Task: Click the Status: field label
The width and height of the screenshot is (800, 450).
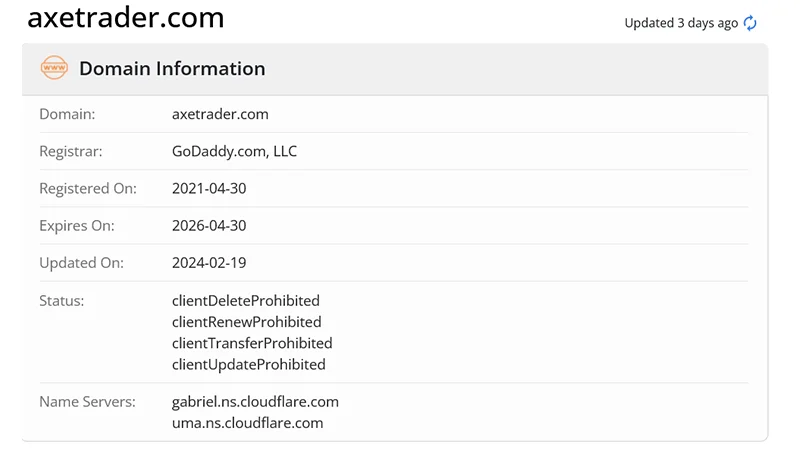Action: click(x=62, y=300)
